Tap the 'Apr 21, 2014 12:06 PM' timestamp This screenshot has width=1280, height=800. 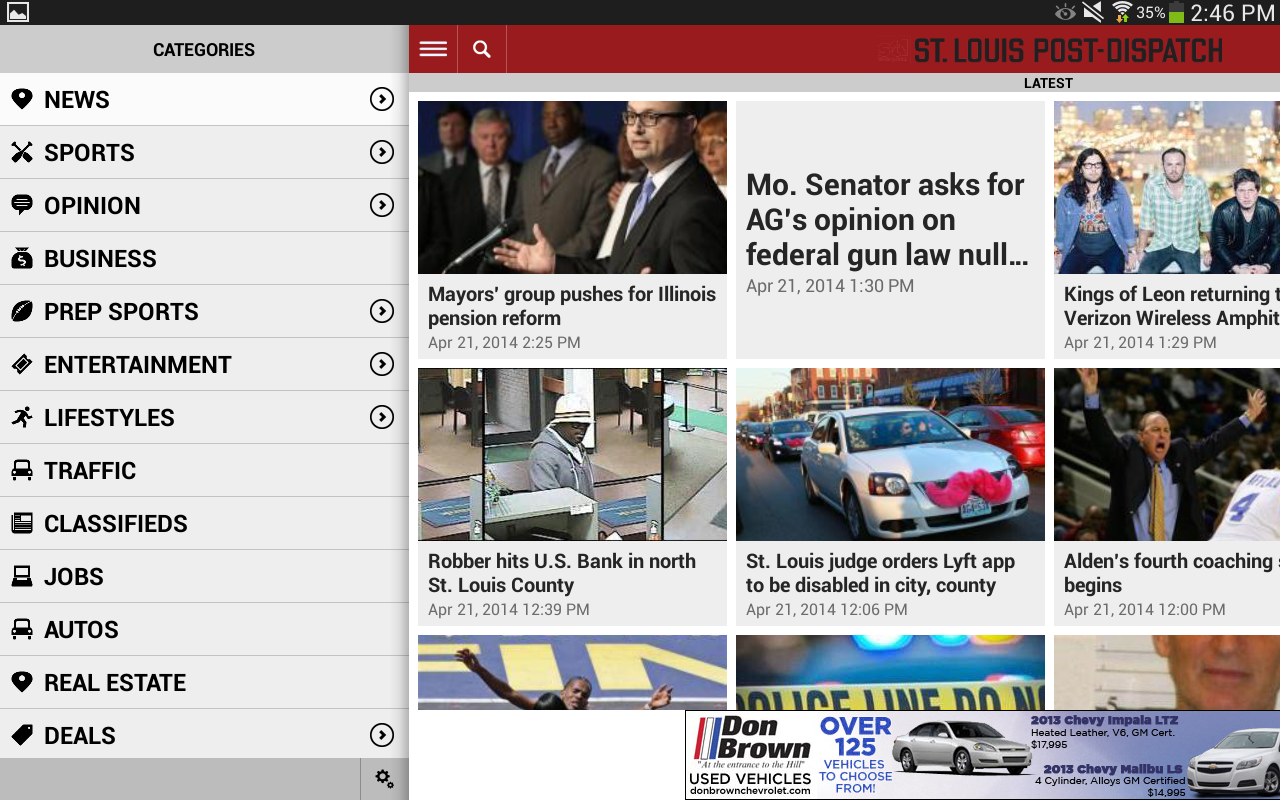pos(827,609)
